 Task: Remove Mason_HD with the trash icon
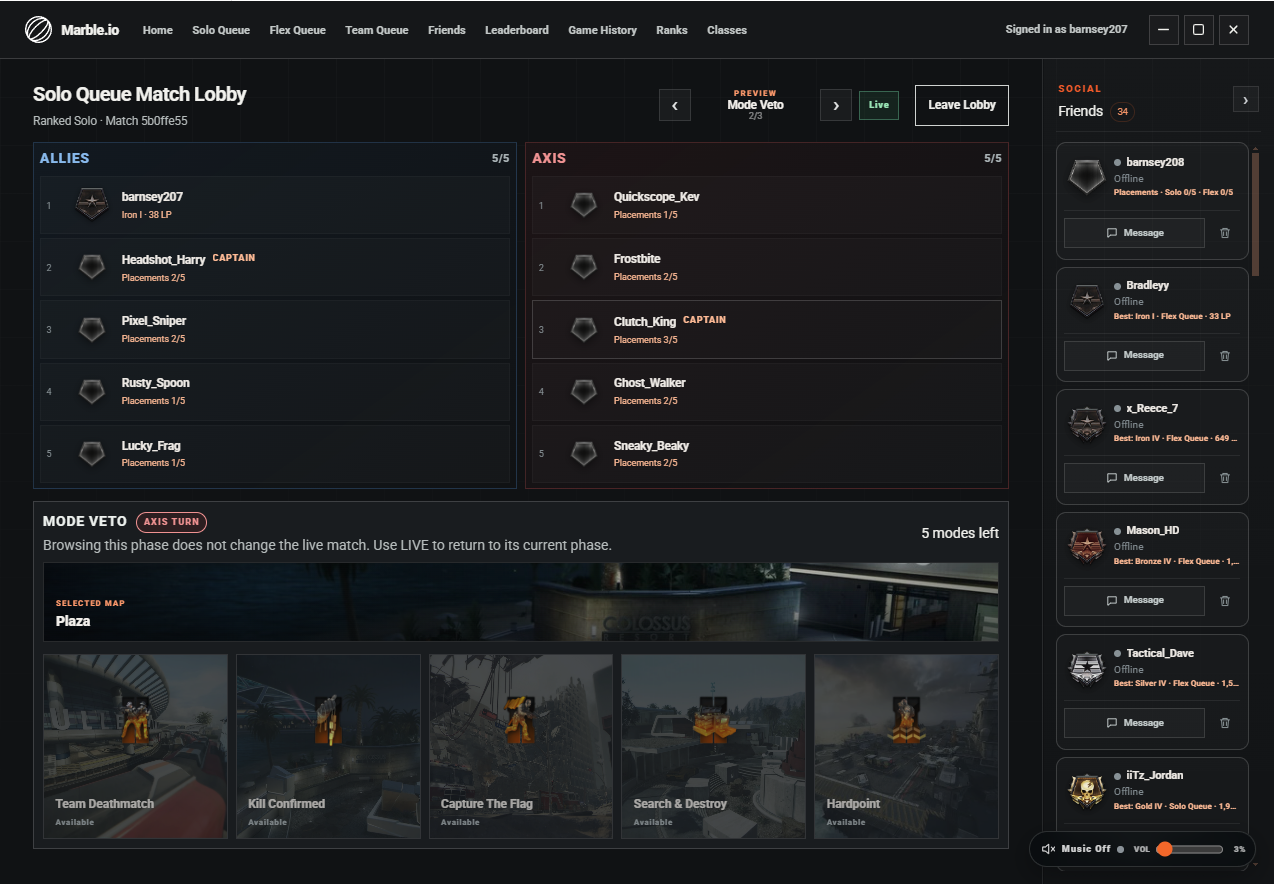tap(1225, 600)
